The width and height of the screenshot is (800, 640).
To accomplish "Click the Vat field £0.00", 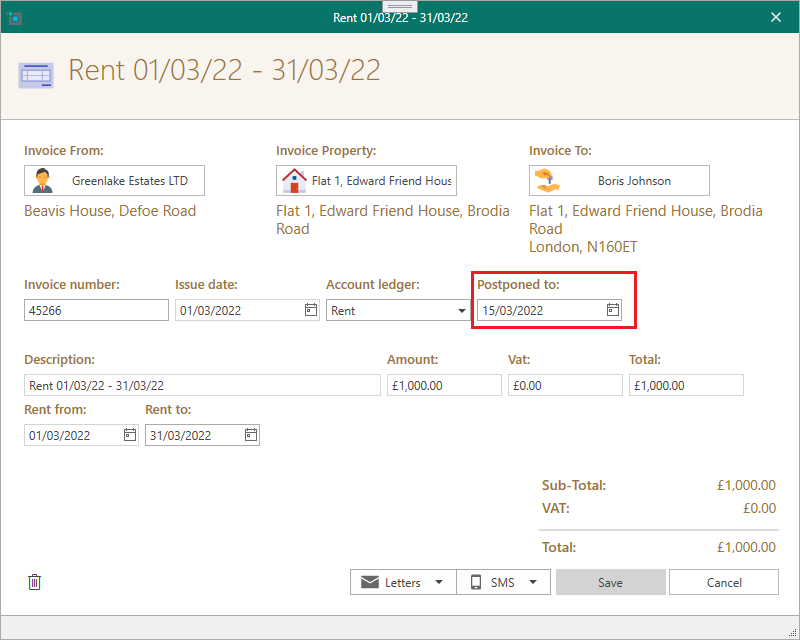I will [565, 385].
